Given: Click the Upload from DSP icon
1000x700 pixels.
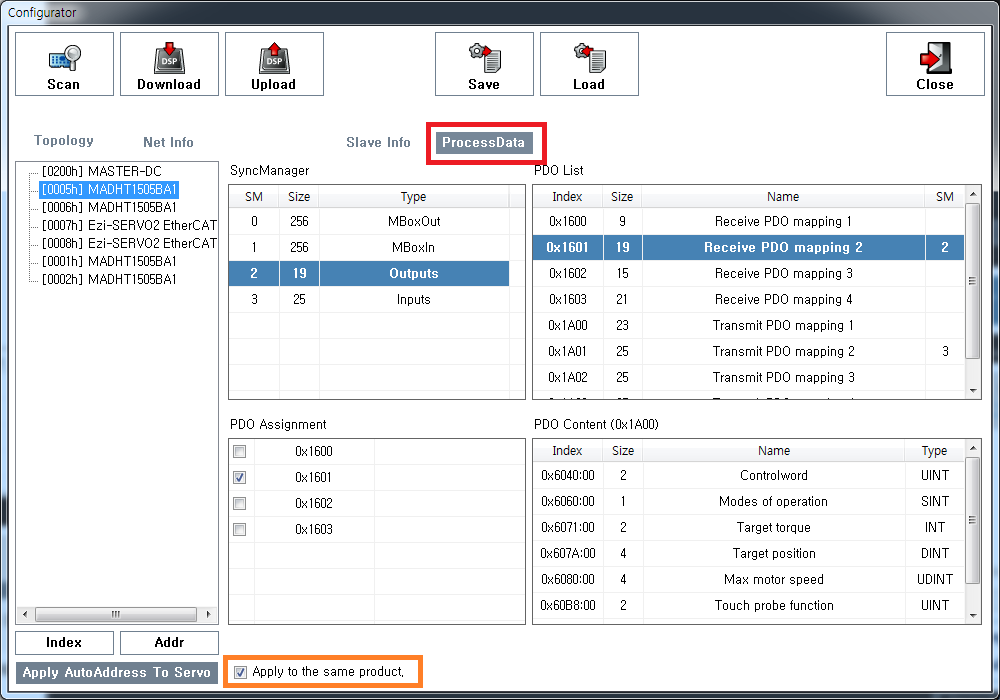Looking at the screenshot, I should click(x=274, y=64).
